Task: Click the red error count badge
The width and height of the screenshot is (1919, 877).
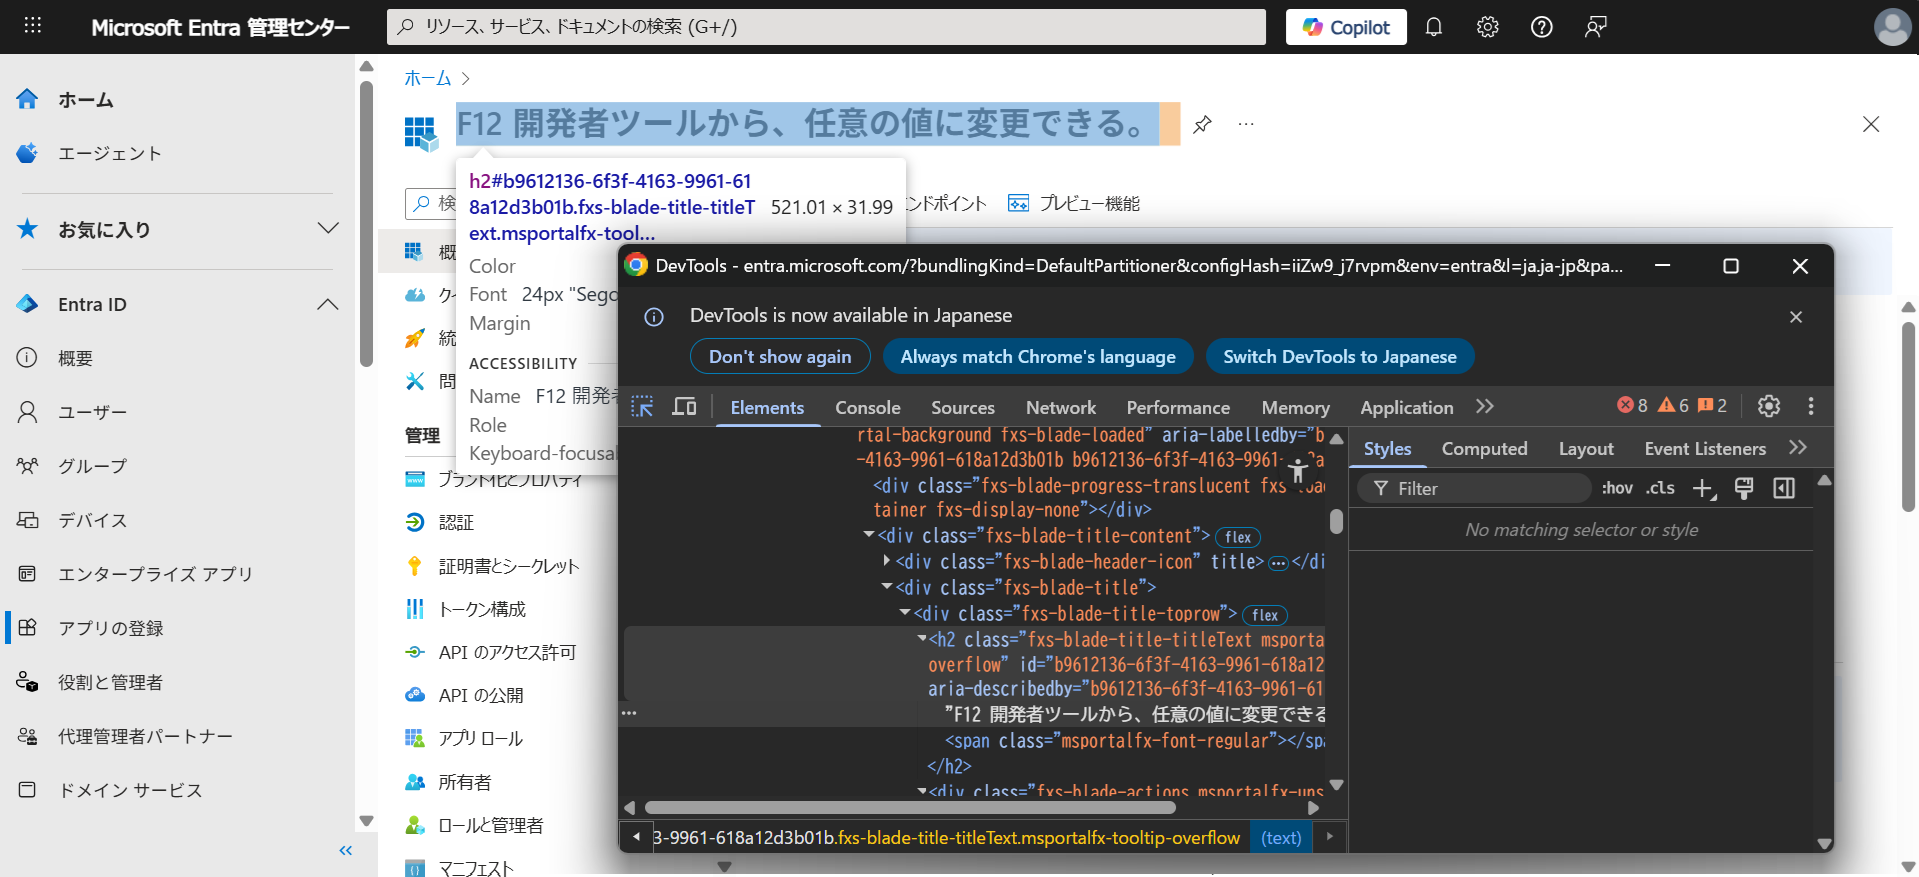Action: (x=1633, y=405)
